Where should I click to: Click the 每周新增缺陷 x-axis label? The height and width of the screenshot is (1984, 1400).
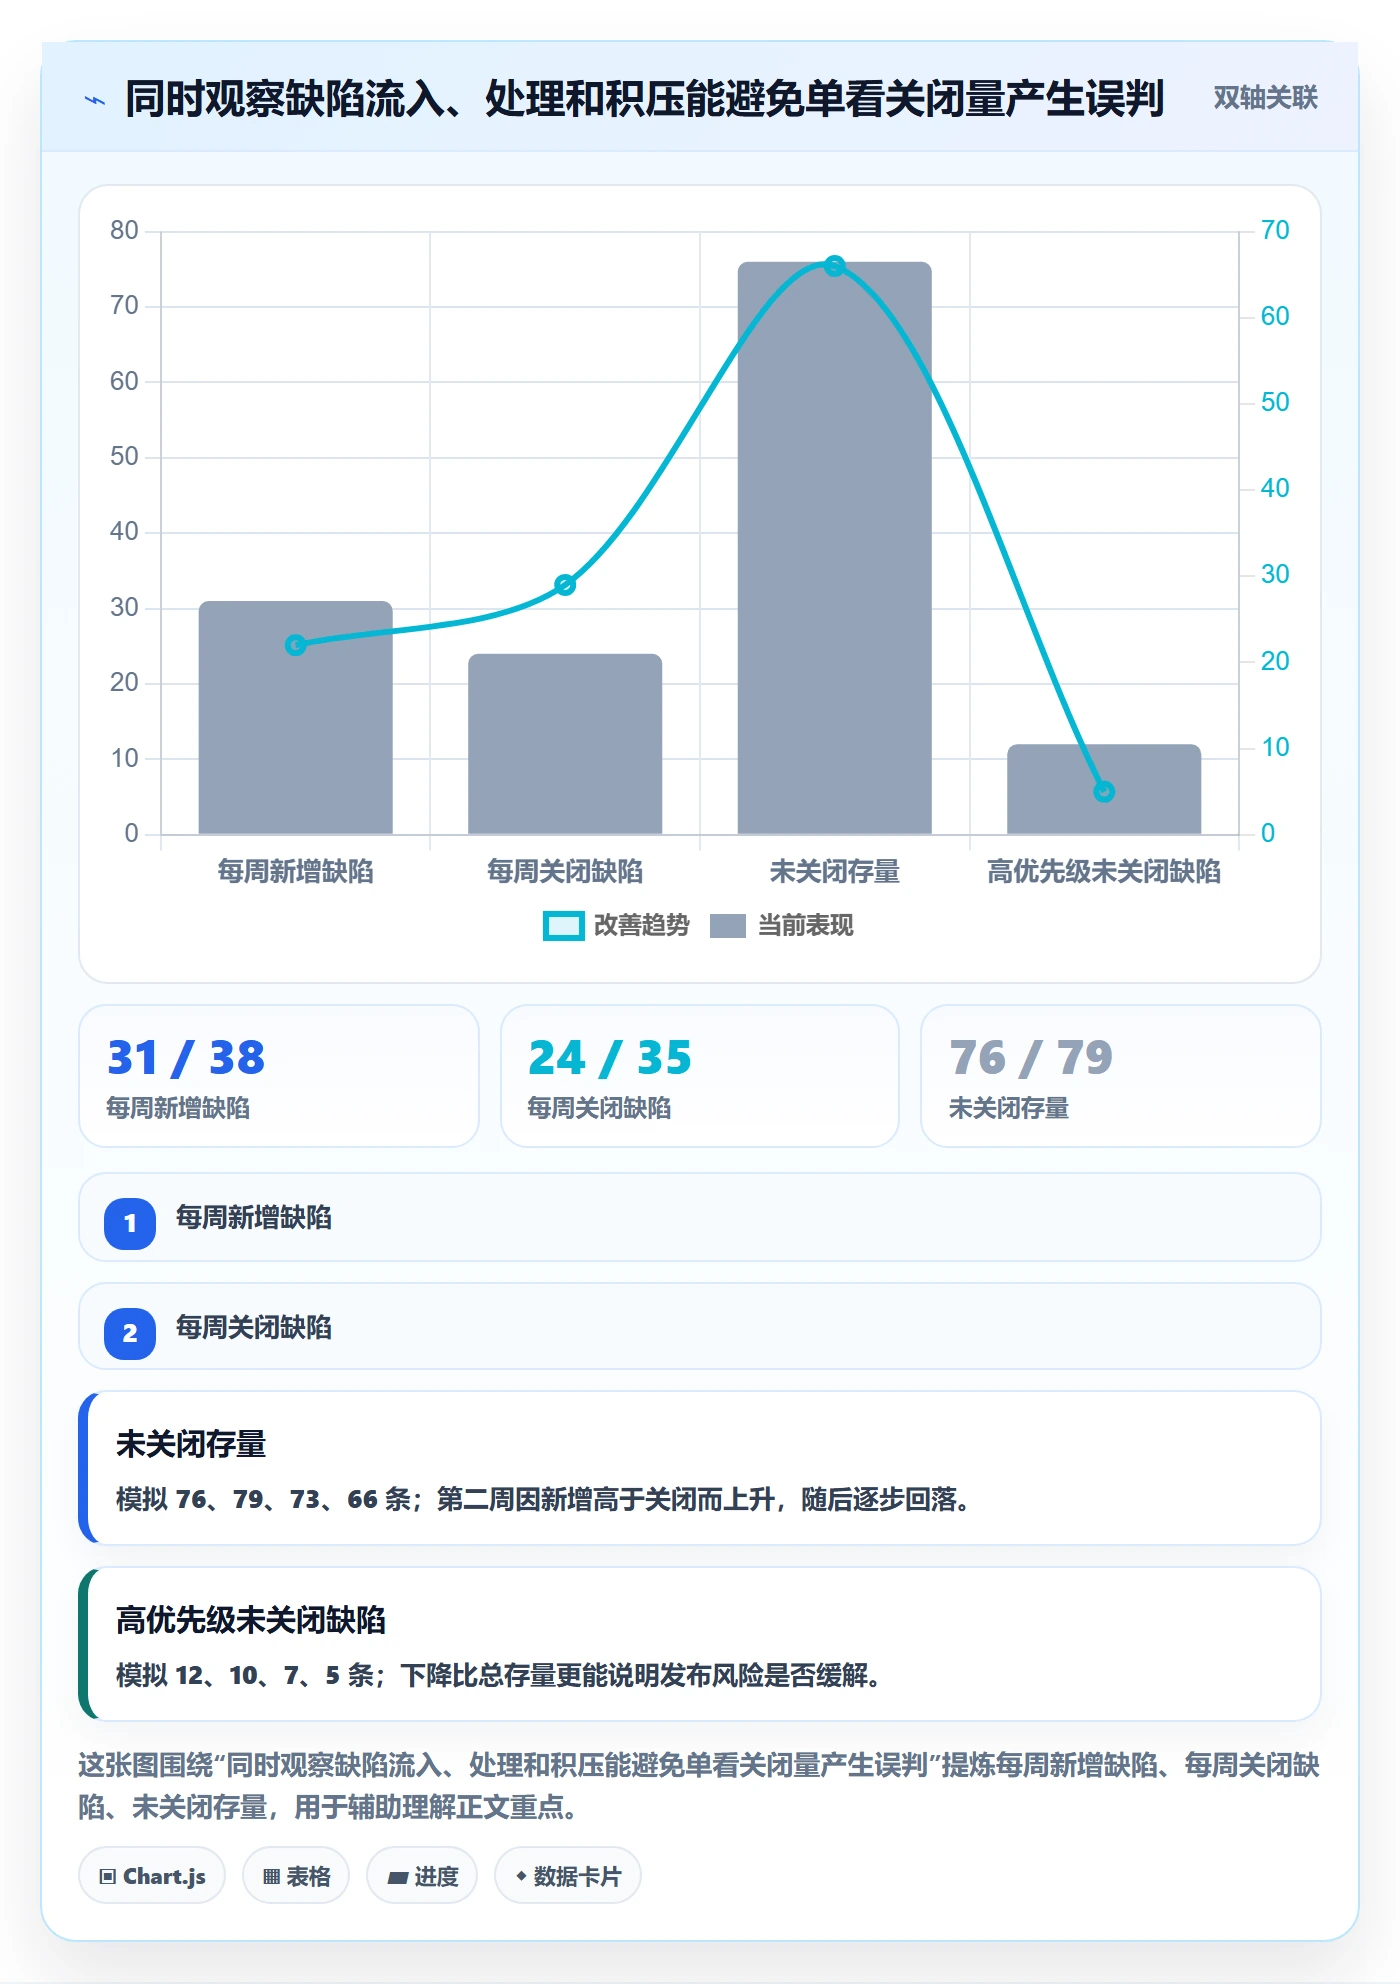295,872
